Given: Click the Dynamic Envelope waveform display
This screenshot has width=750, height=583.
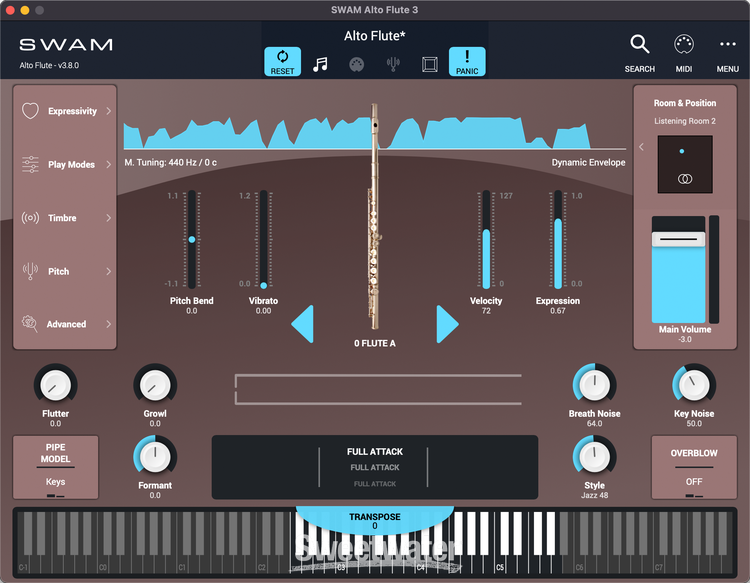Looking at the screenshot, I should coord(375,132).
